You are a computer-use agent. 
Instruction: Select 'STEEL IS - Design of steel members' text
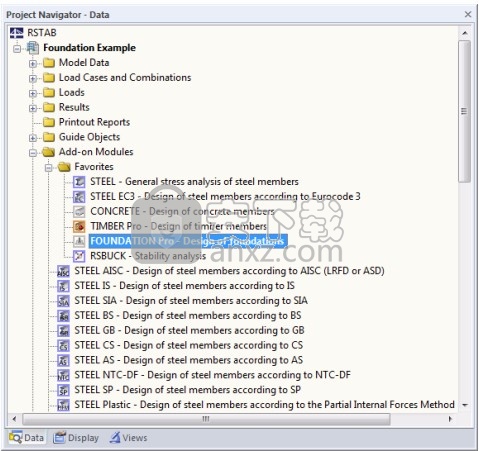(184, 286)
